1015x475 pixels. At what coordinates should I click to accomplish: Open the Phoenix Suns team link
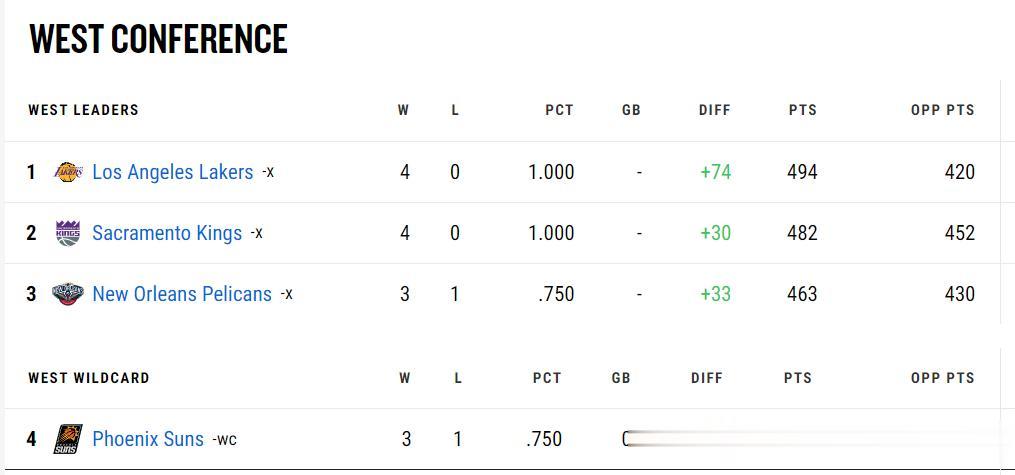[x=148, y=439]
